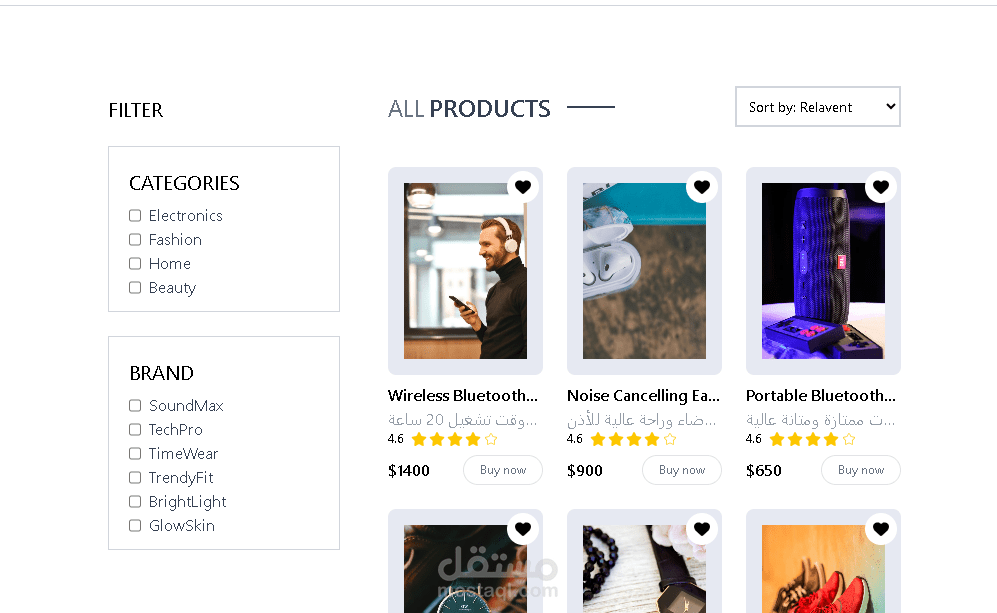This screenshot has width=997, height=613.
Task: Check the BrightLight brand filter
Action: 135,502
